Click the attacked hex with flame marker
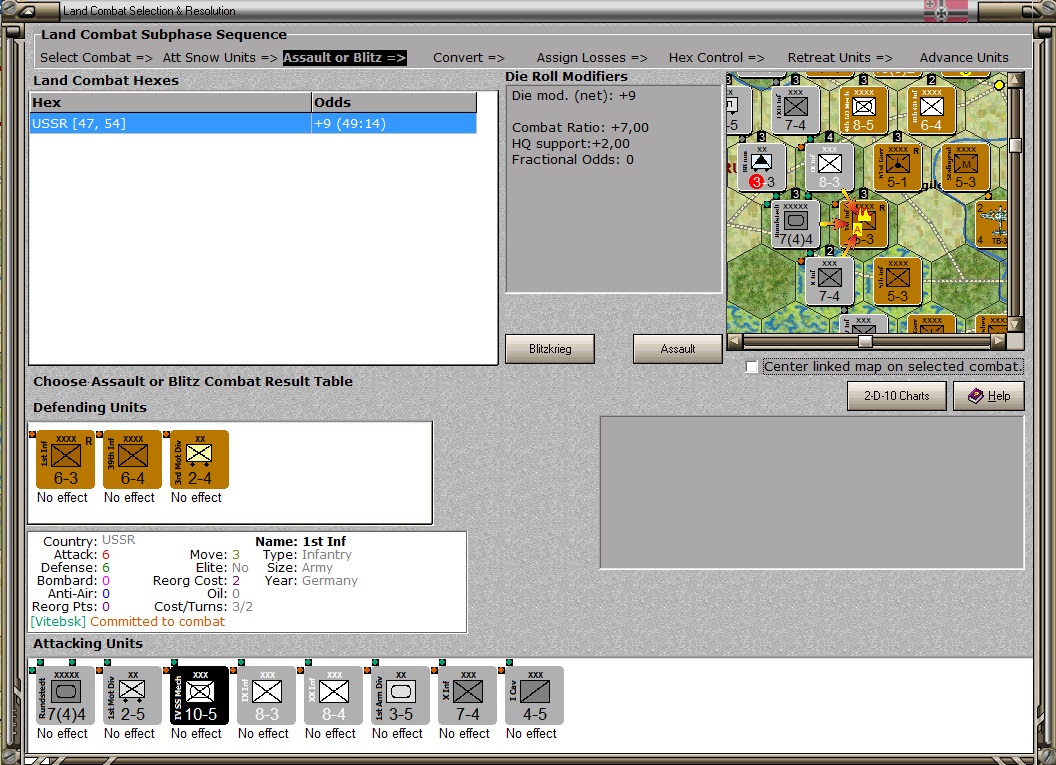1056x765 pixels. pos(863,224)
